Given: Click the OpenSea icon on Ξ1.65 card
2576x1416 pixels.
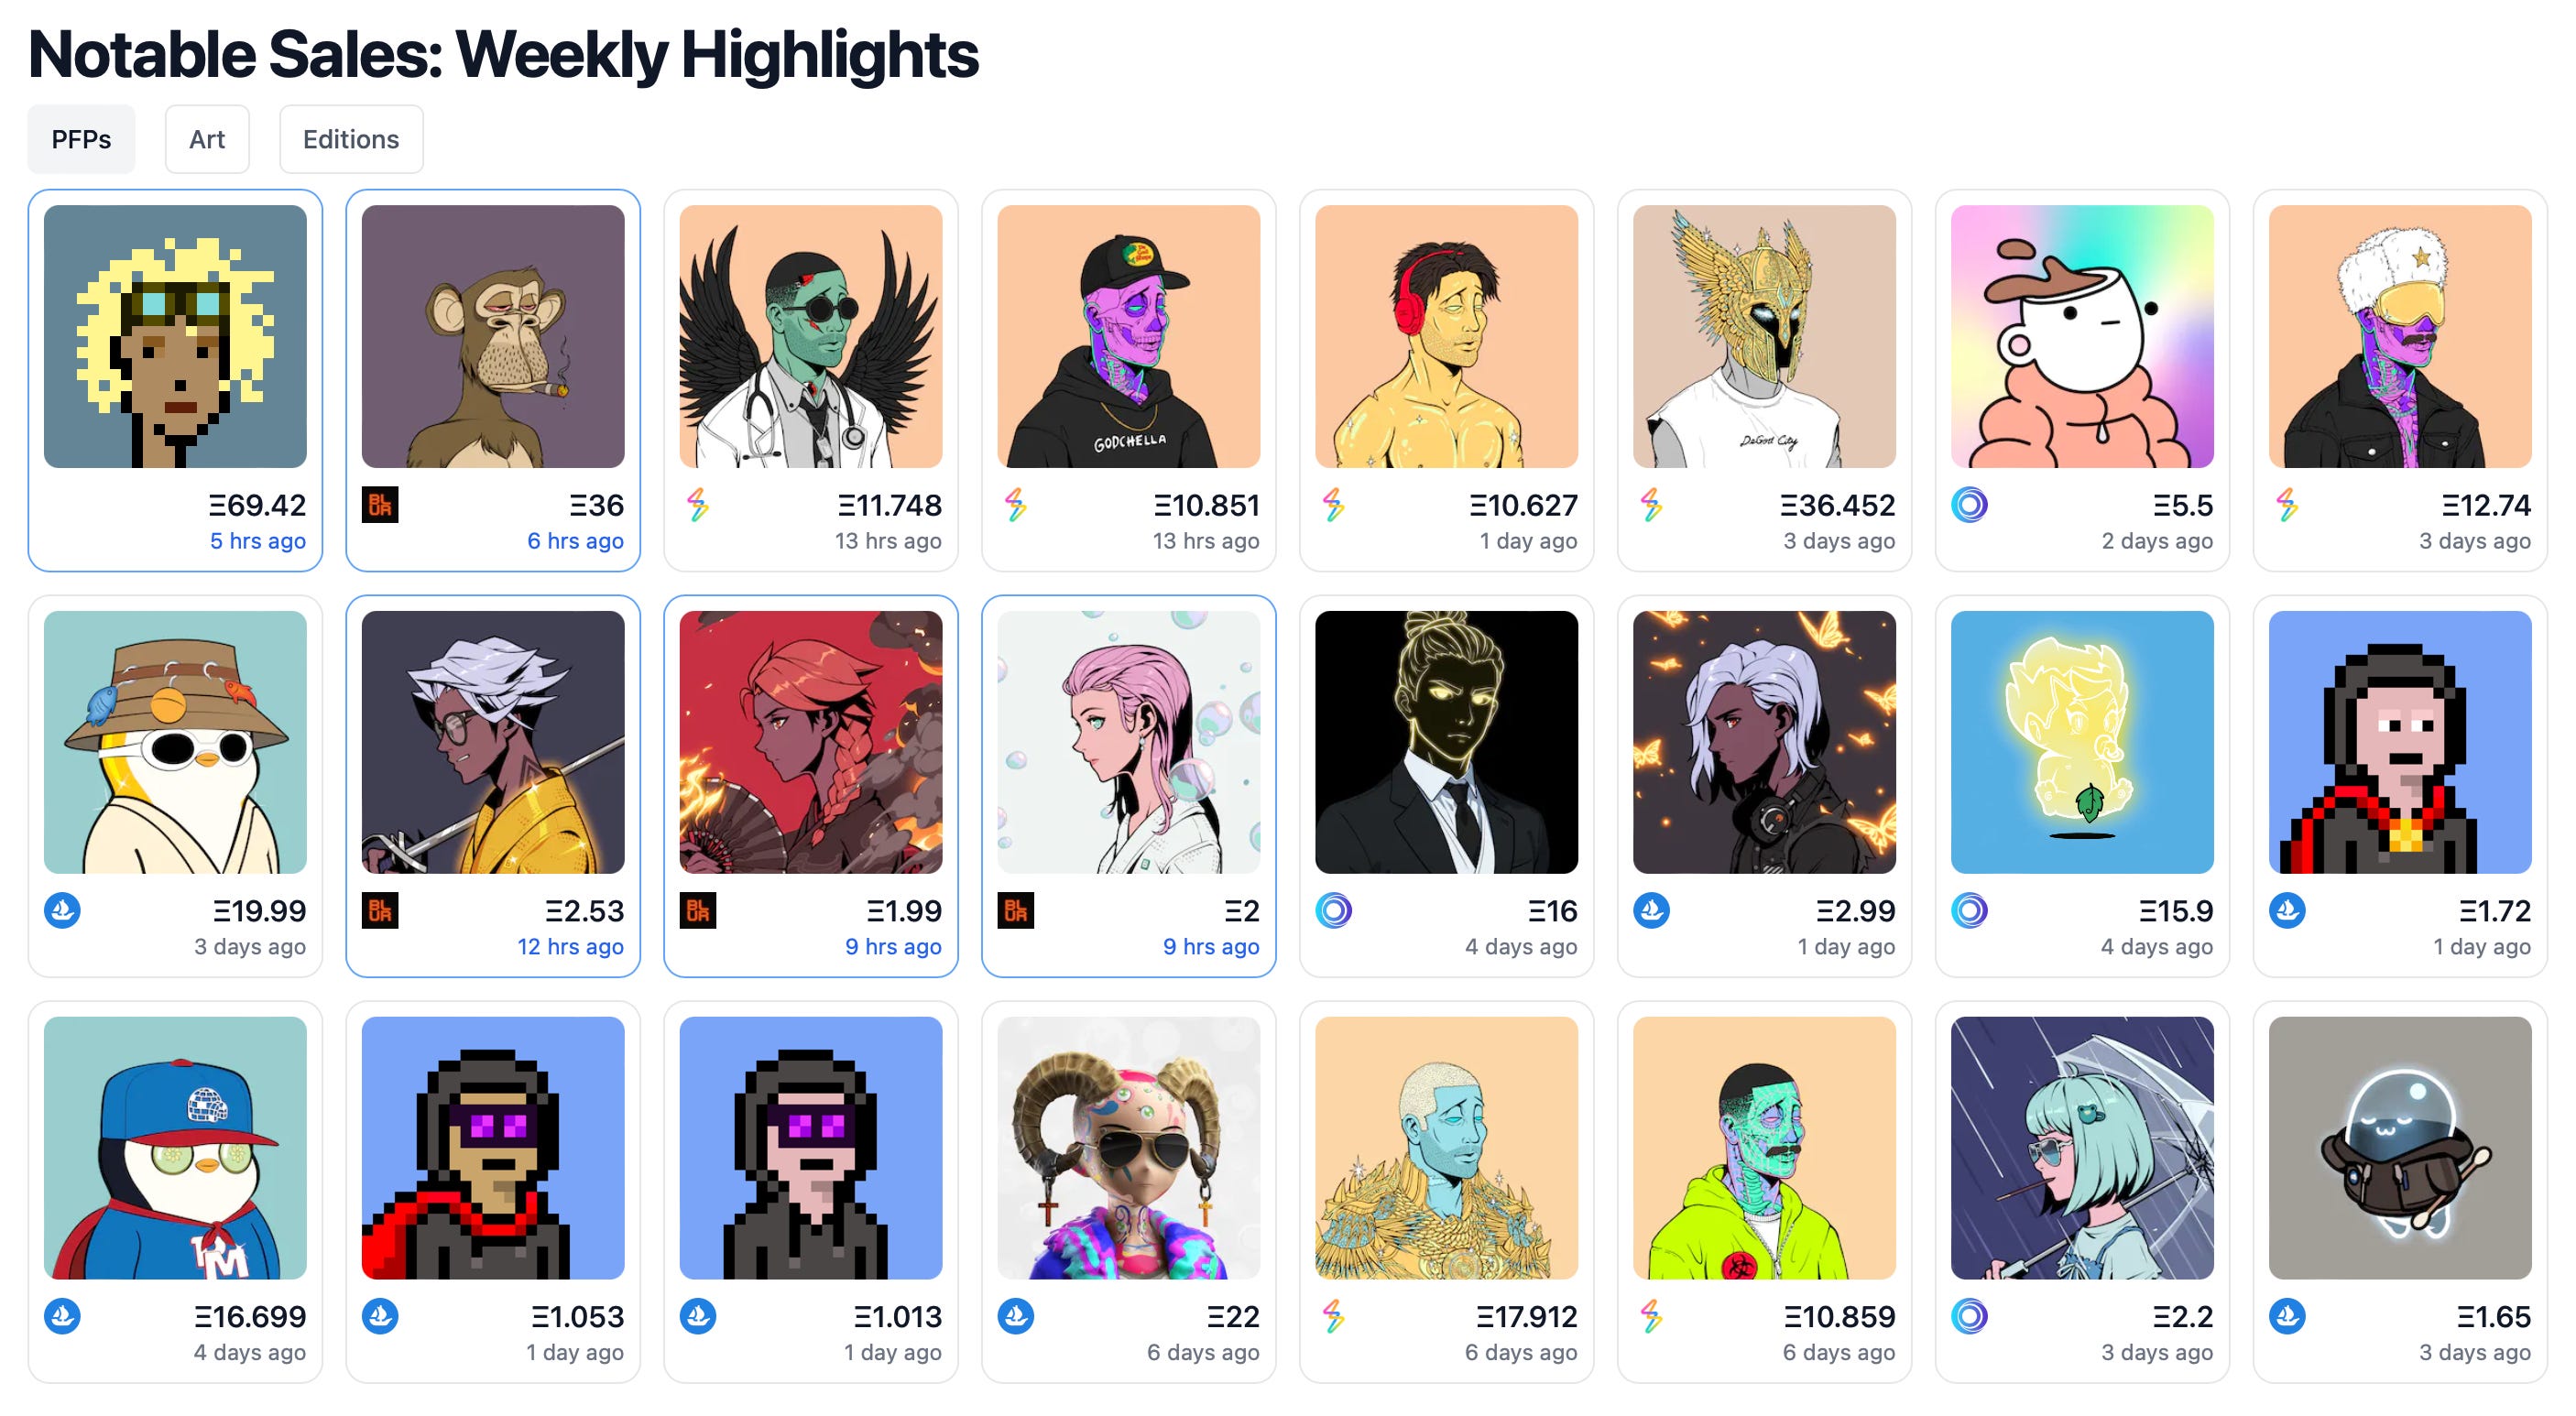Looking at the screenshot, I should (x=2288, y=1317).
